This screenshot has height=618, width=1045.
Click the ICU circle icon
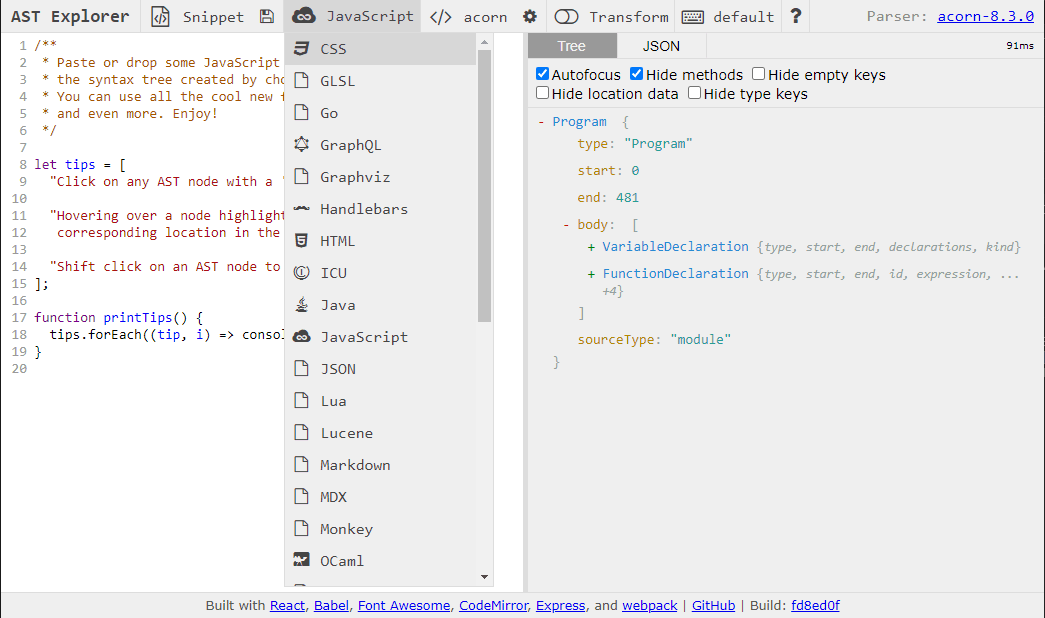[302, 273]
